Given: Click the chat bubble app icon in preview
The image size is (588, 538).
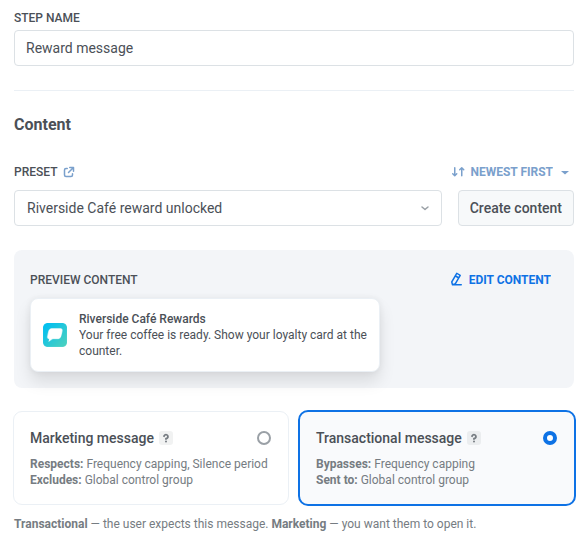Looking at the screenshot, I should [55, 335].
